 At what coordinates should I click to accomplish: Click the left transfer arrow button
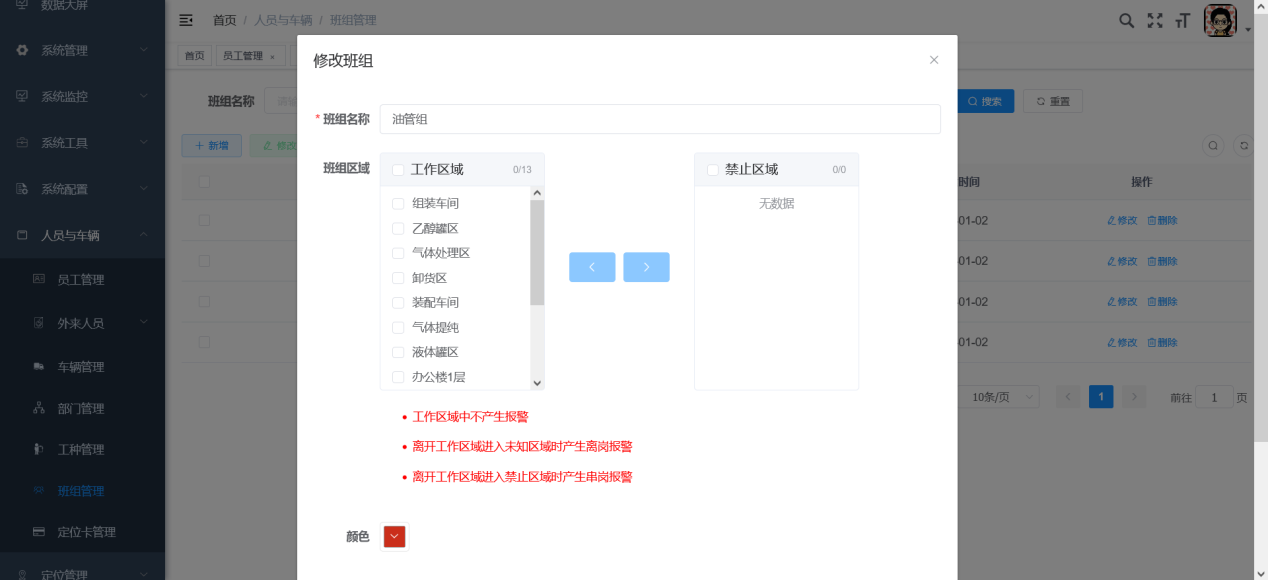[592, 267]
